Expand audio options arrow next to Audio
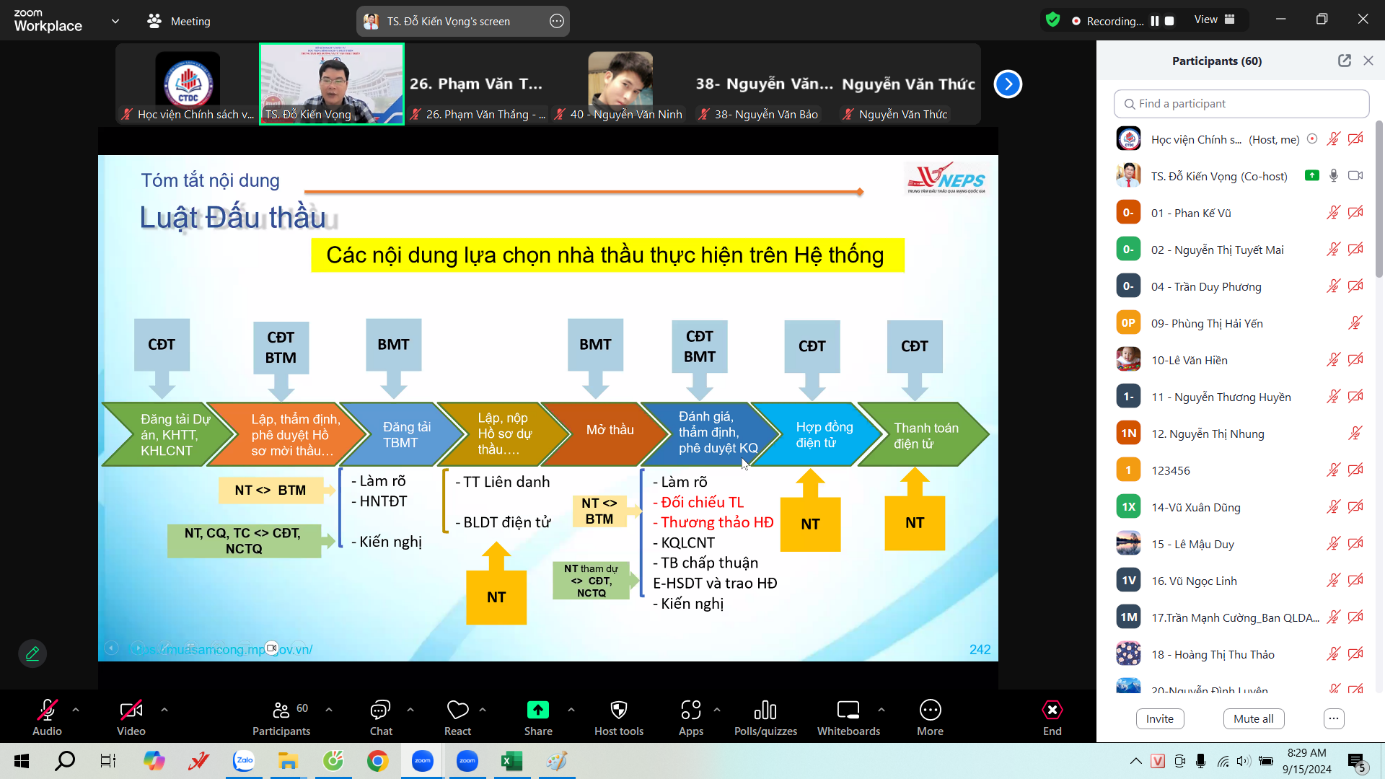This screenshot has width=1385, height=779. pos(75,710)
